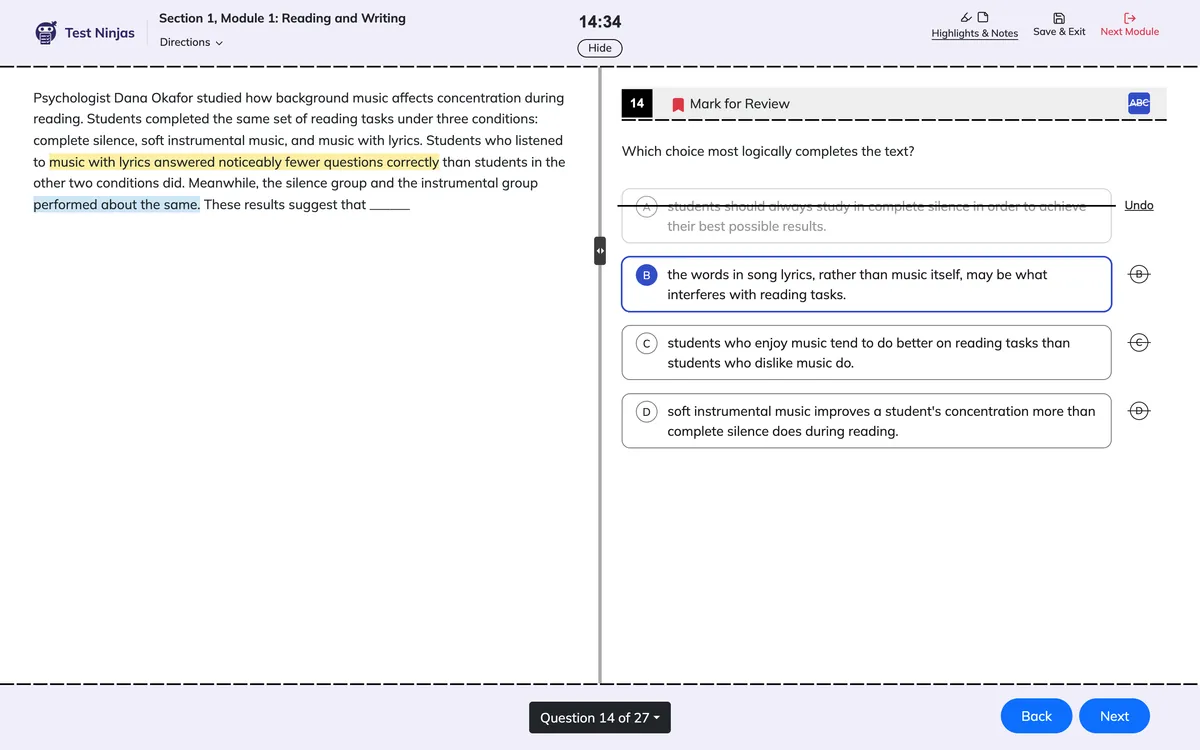
Task: Click the Mark for Review label
Action: point(739,104)
